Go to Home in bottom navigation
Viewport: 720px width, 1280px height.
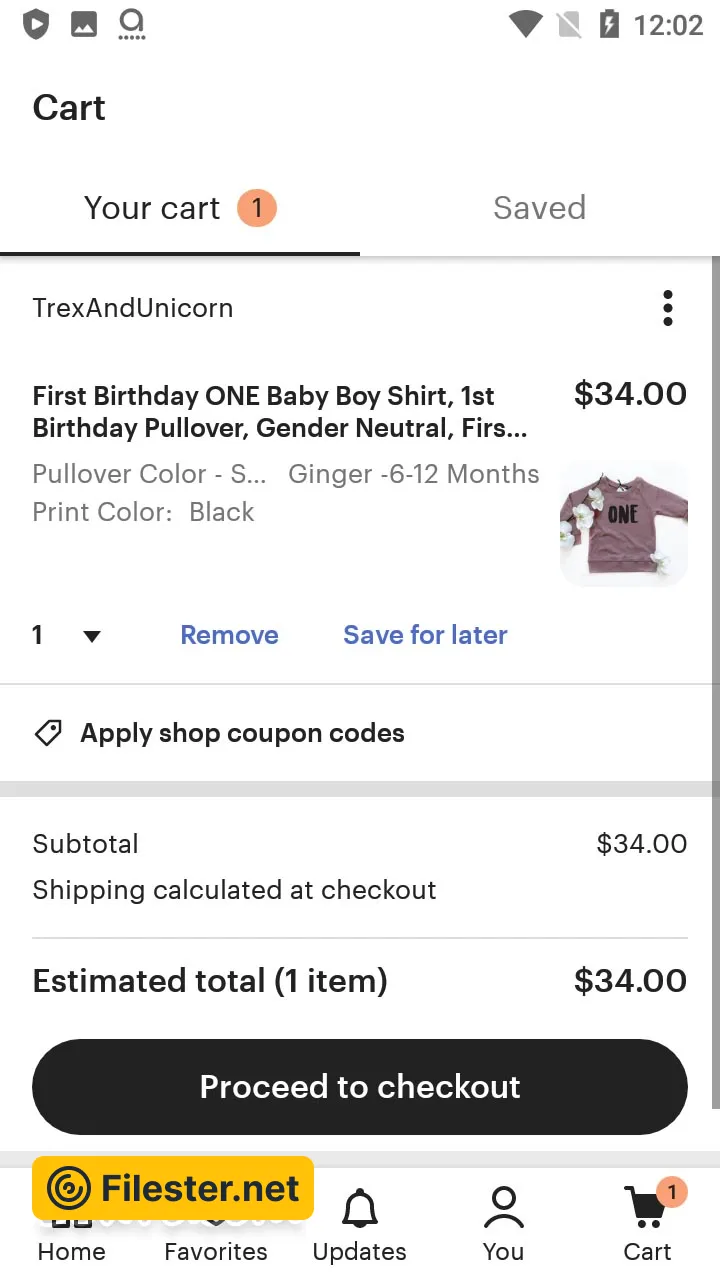point(71,1250)
